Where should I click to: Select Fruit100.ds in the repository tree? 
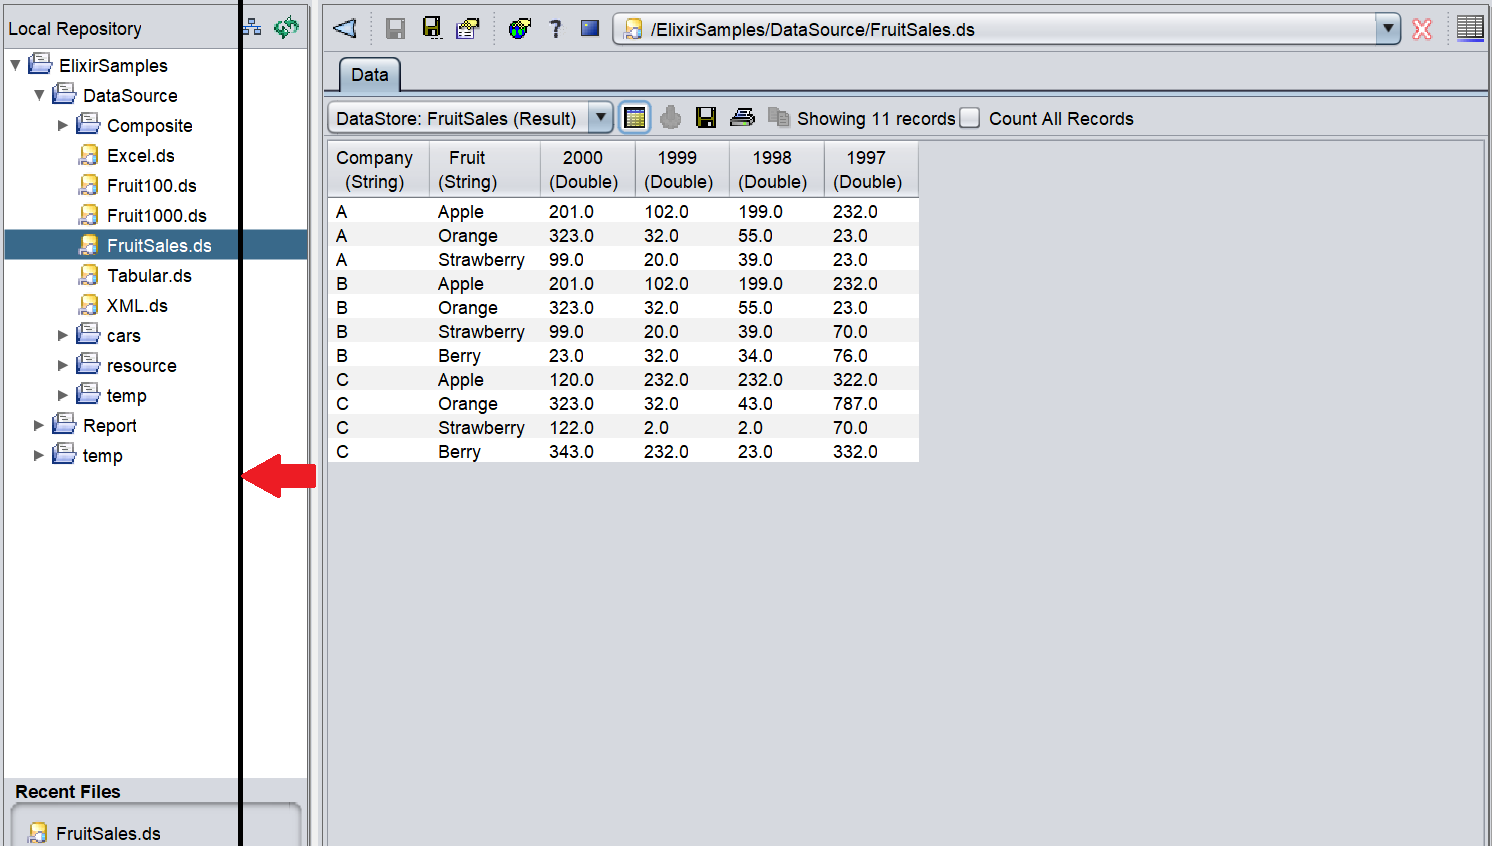[151, 186]
